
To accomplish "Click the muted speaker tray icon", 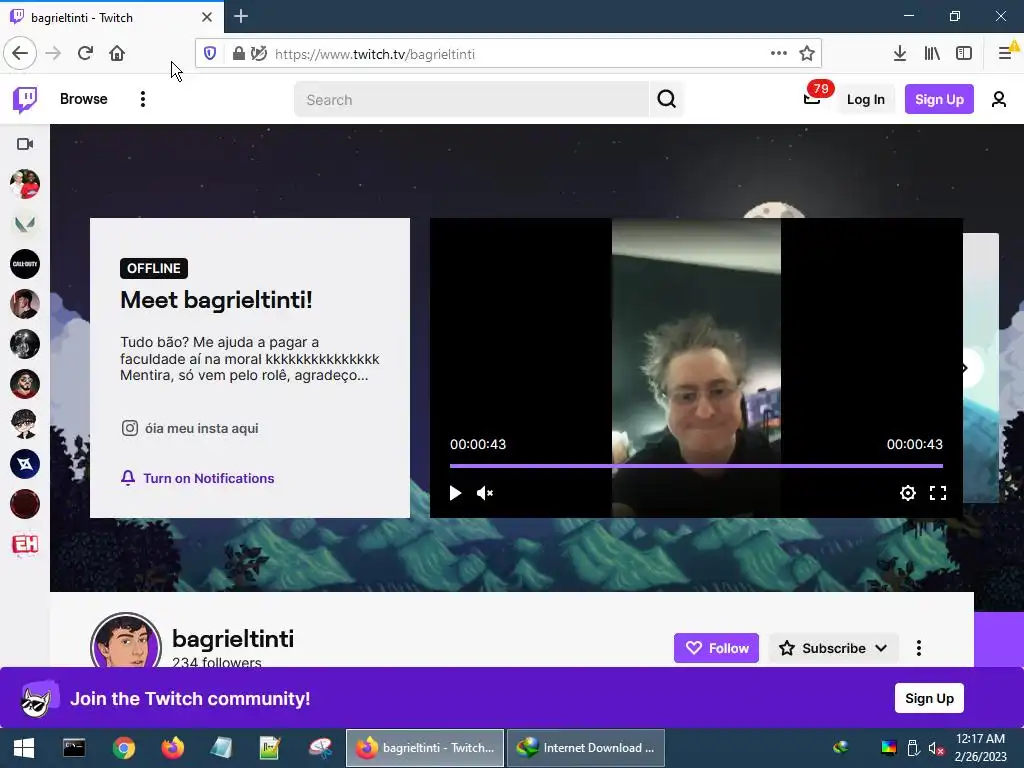I will (x=936, y=748).
